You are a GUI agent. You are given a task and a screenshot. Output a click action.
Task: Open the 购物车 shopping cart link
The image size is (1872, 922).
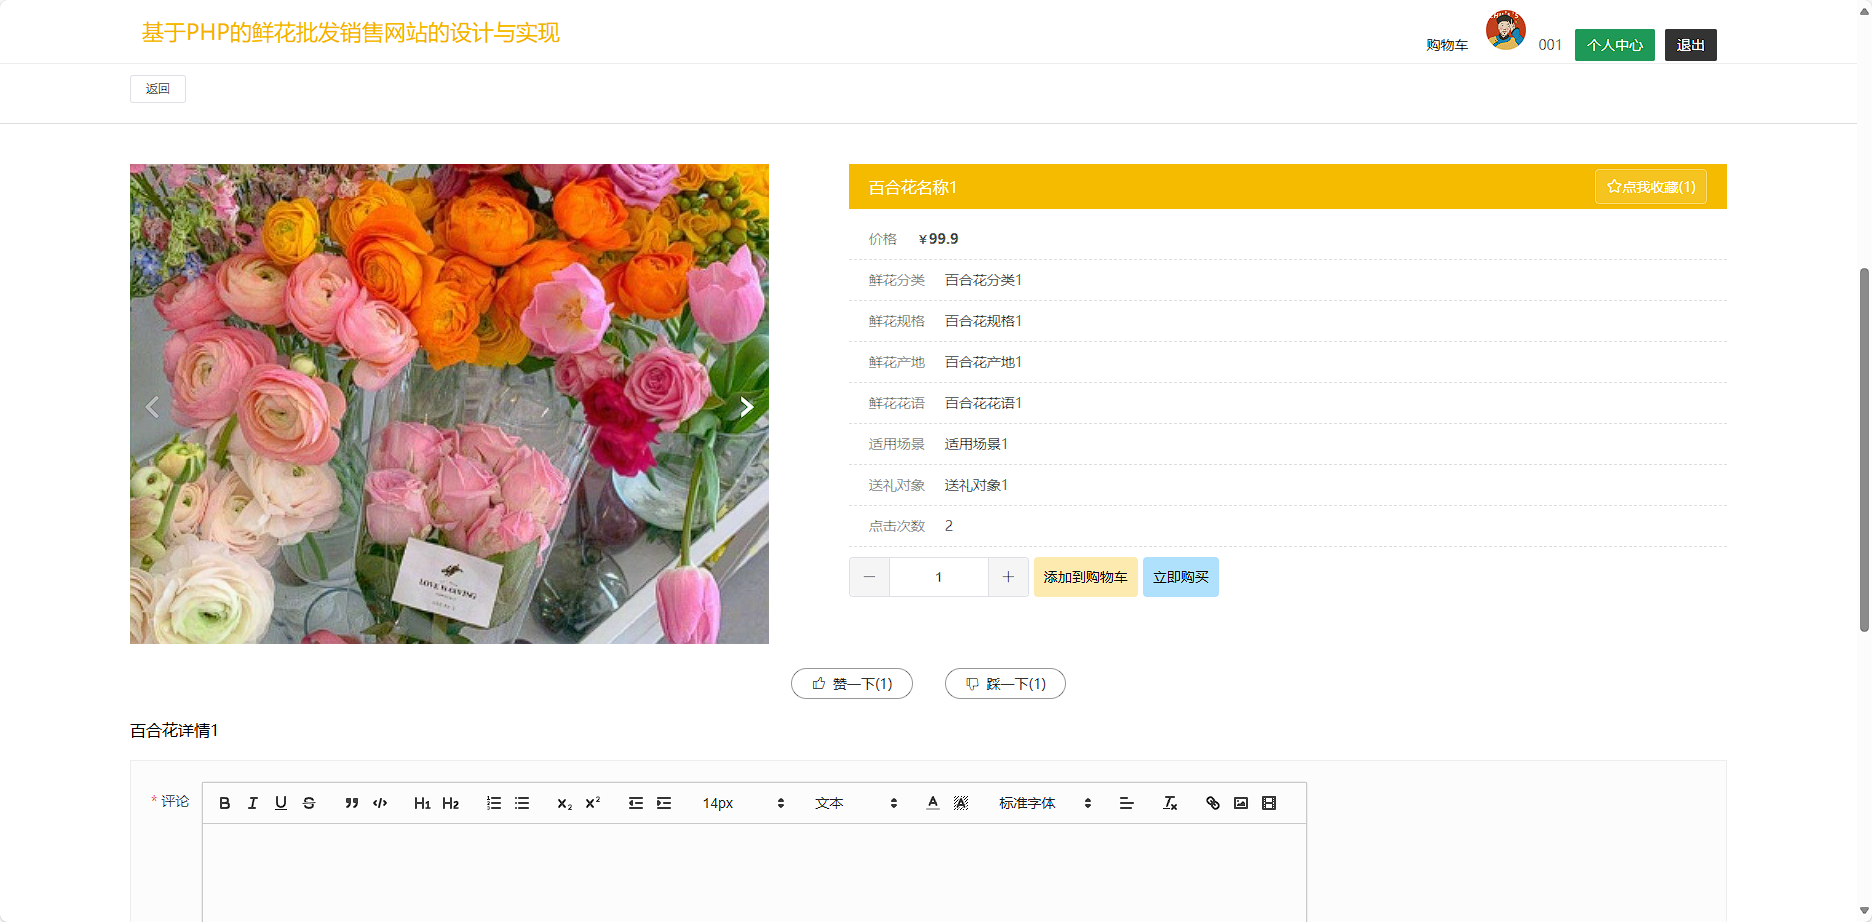tap(1447, 45)
